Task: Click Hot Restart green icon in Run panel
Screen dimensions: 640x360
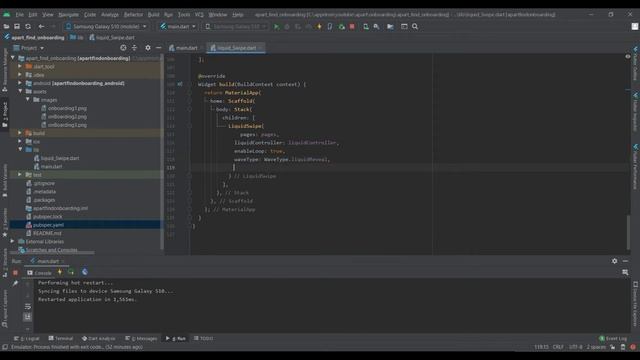Action: tap(71, 272)
